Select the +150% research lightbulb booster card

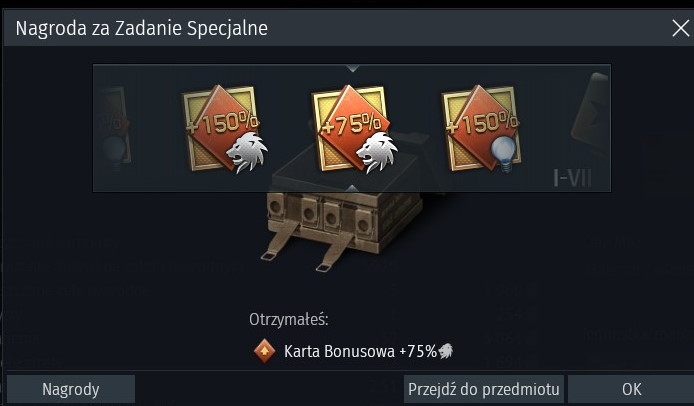[x=482, y=129]
